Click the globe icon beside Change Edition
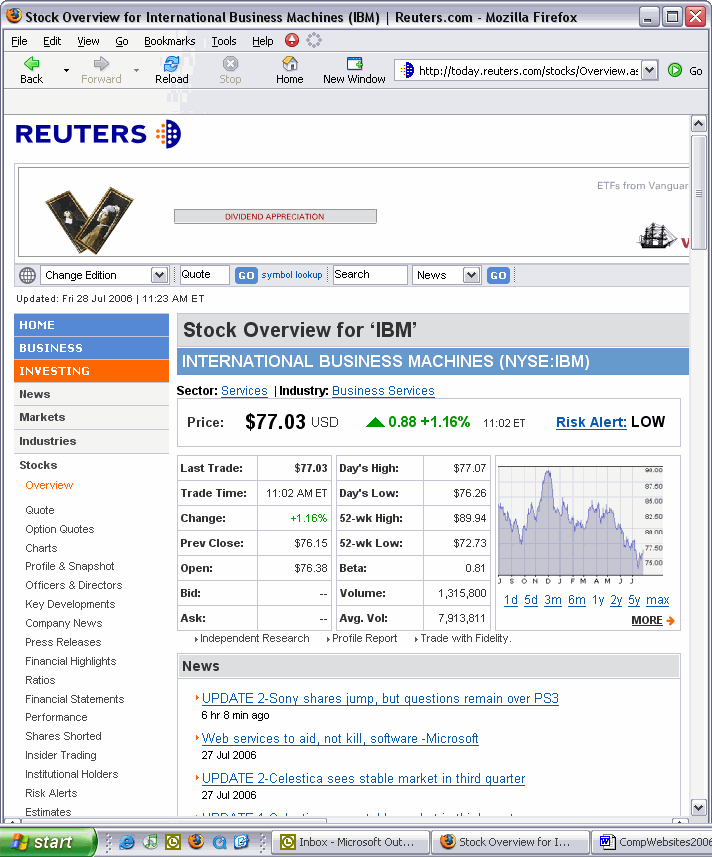Viewport: 712px width, 857px height. tap(27, 275)
